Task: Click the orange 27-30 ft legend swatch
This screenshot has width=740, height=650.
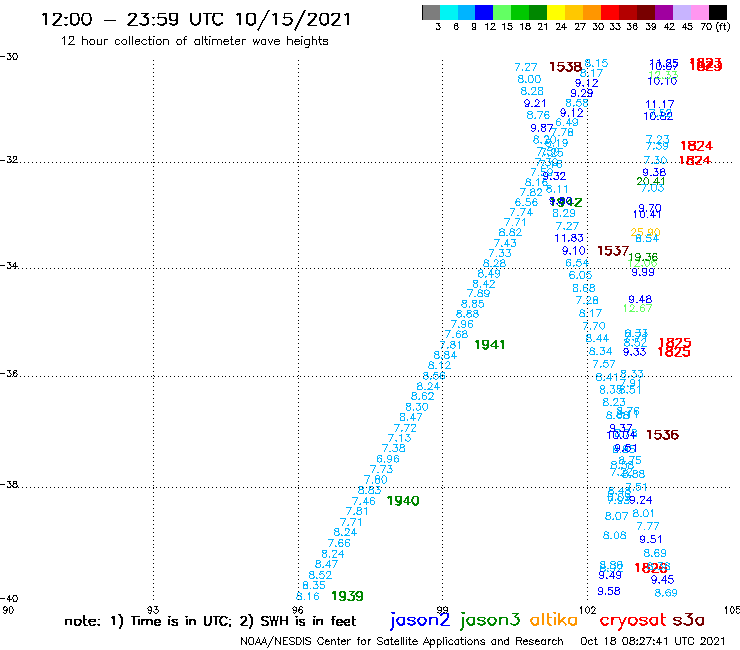Action: pyautogui.click(x=592, y=13)
